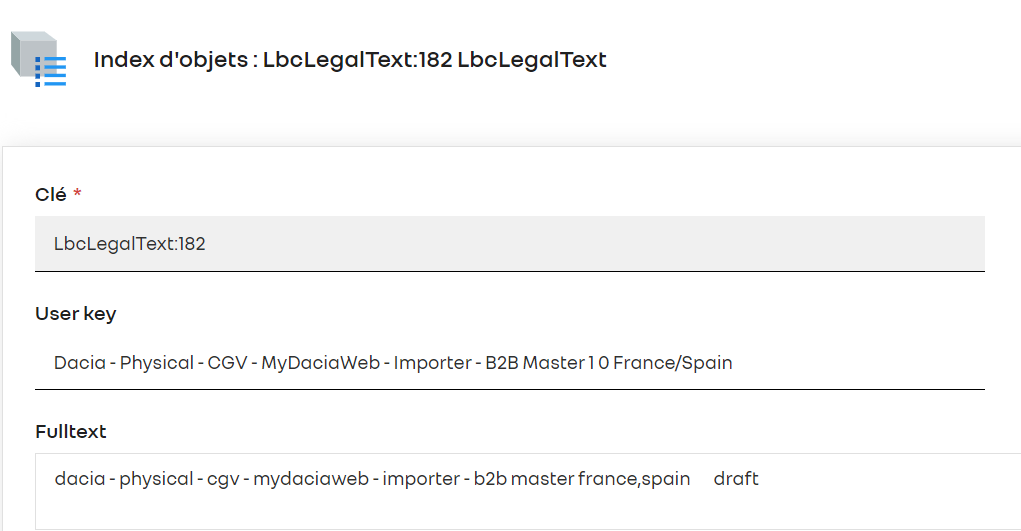
Task: Click the word draft in Fulltext
Action: (x=736, y=479)
